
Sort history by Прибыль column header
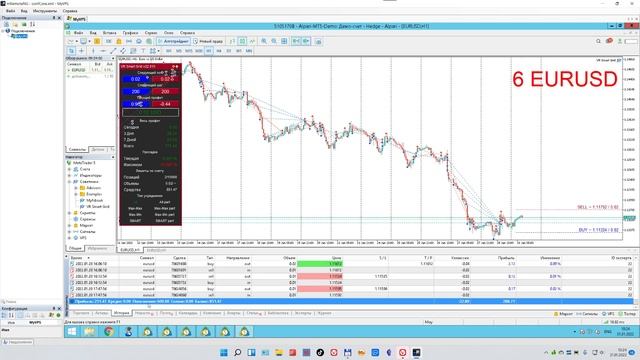(506, 258)
